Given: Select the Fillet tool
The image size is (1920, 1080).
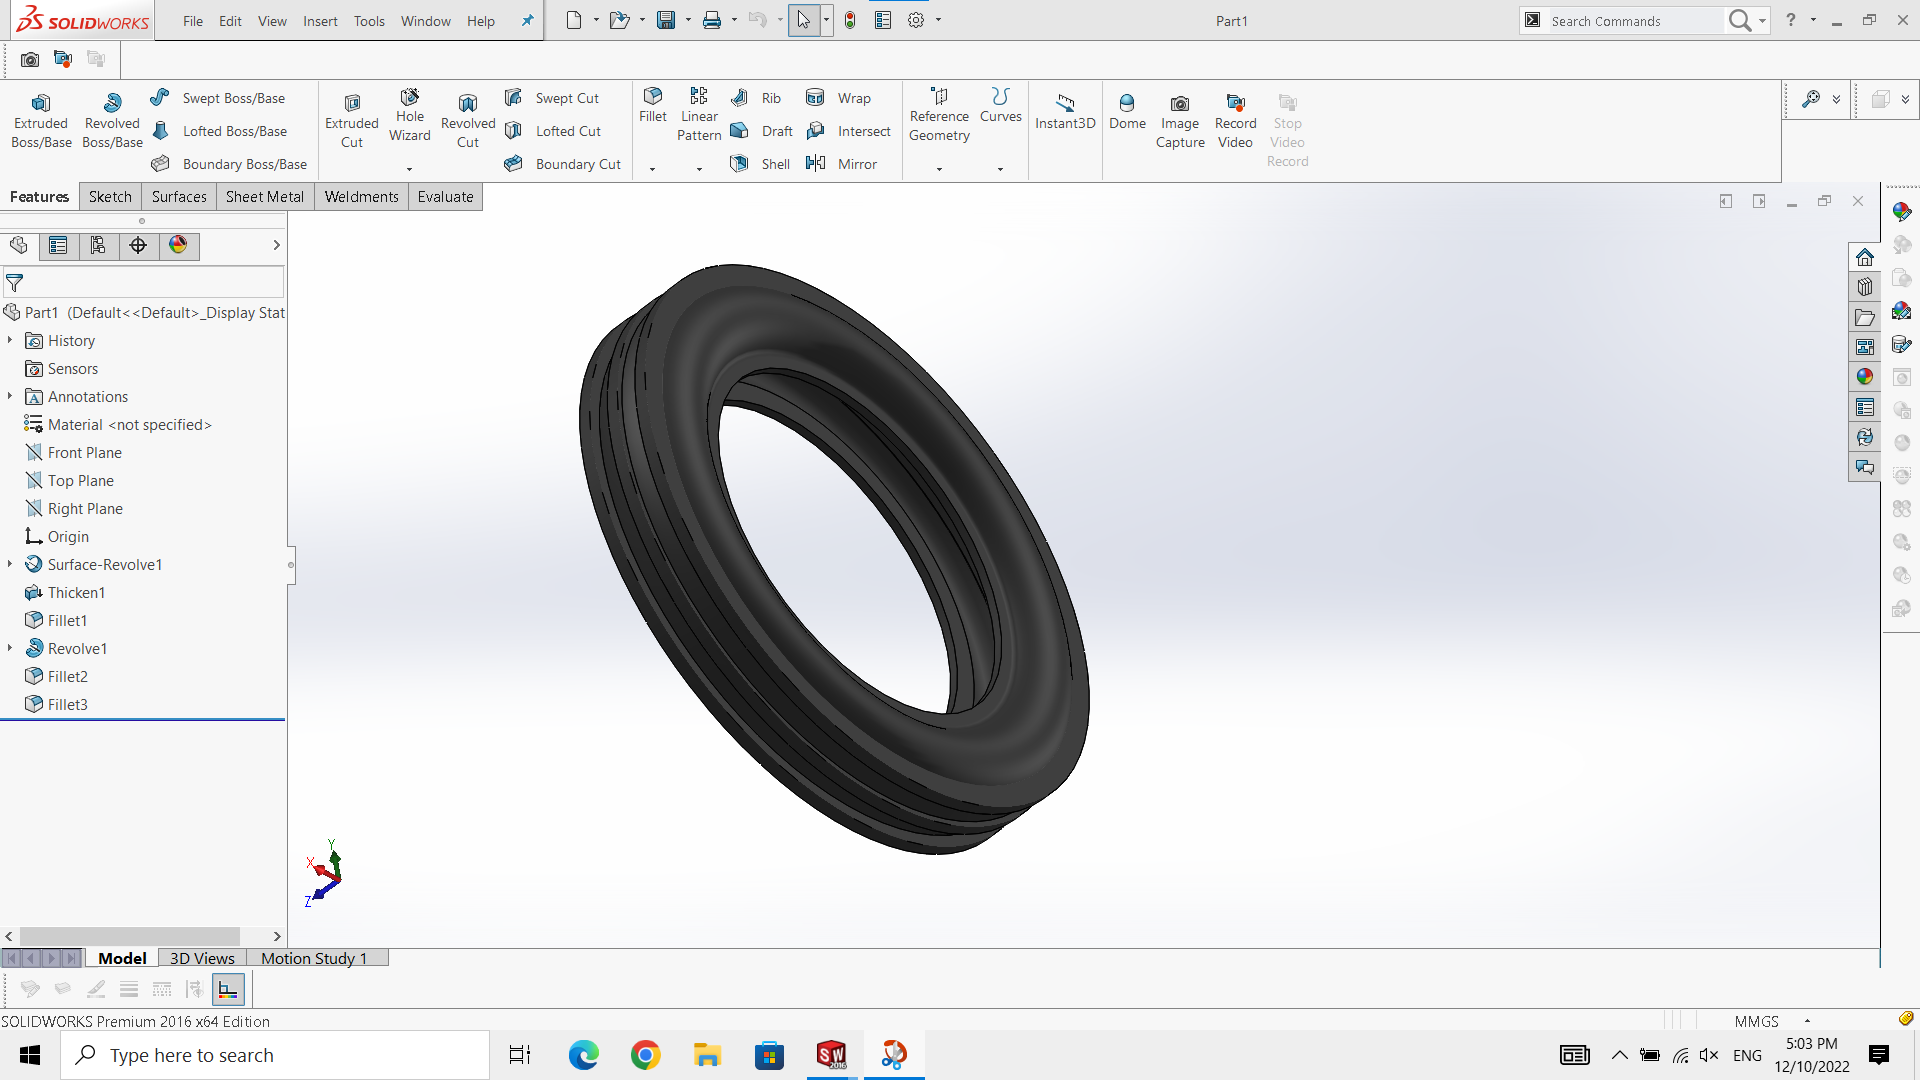Looking at the screenshot, I should point(653,106).
